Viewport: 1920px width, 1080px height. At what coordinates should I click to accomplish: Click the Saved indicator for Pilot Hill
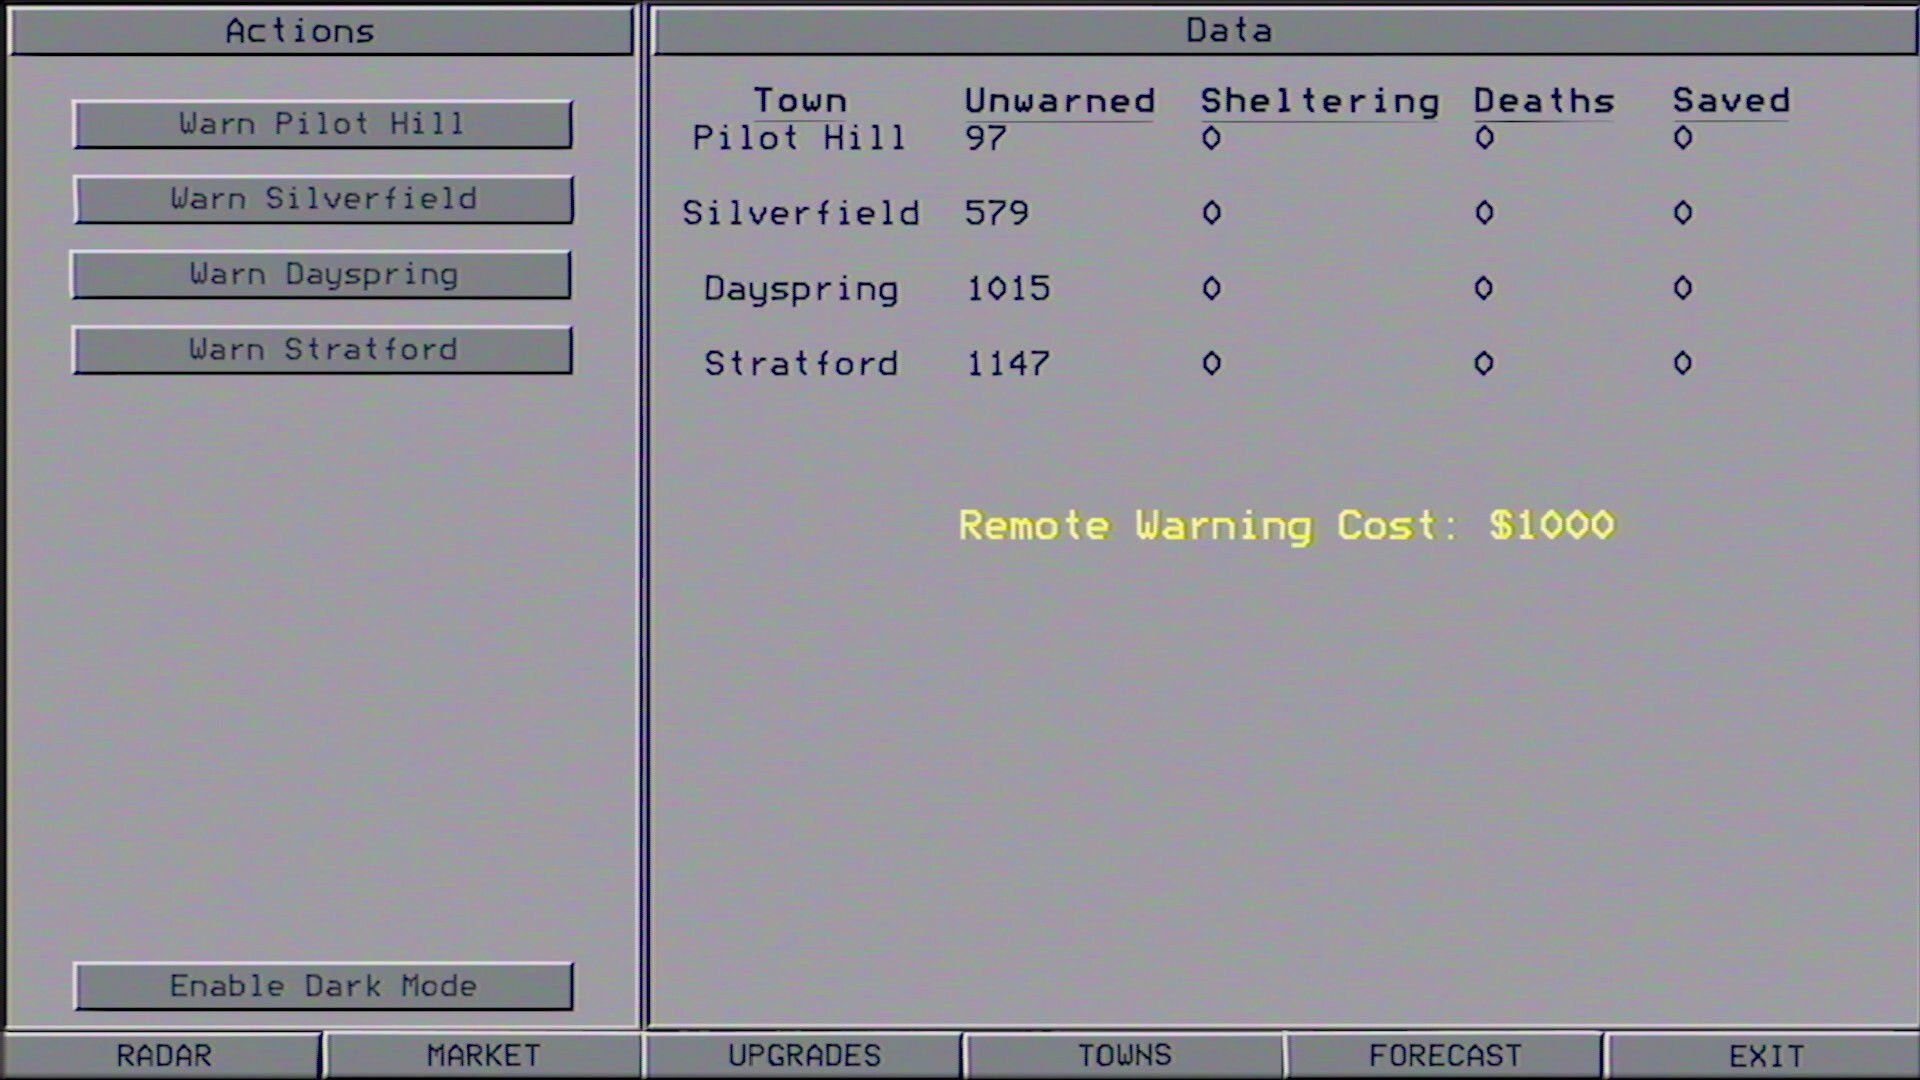coord(1682,139)
